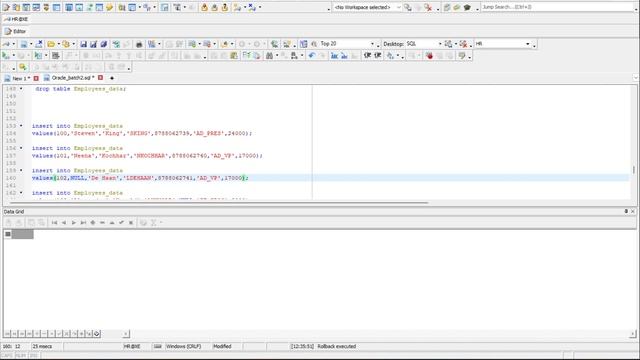Click '25 msecs' in the status bar
This screenshot has width=640, height=360.
(x=42, y=347)
